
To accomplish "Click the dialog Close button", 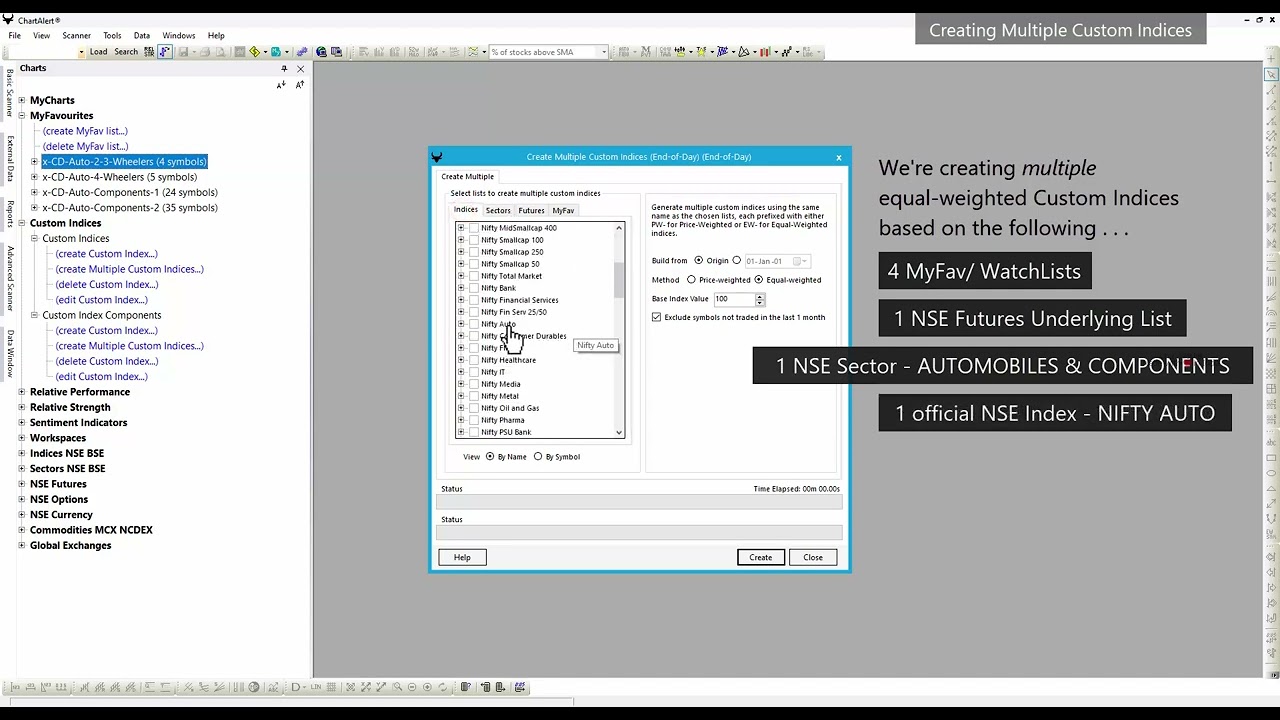I will pos(813,557).
